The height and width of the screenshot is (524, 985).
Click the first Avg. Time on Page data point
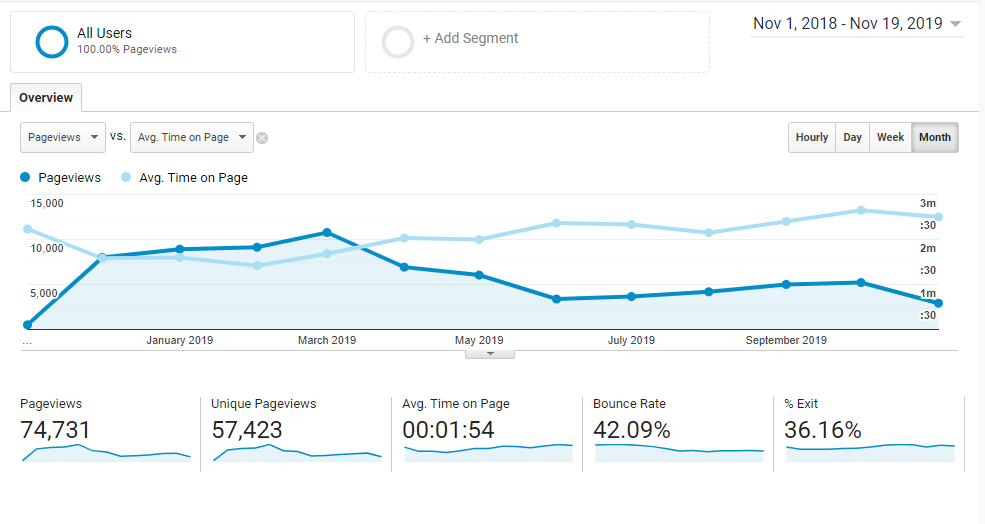[27, 229]
